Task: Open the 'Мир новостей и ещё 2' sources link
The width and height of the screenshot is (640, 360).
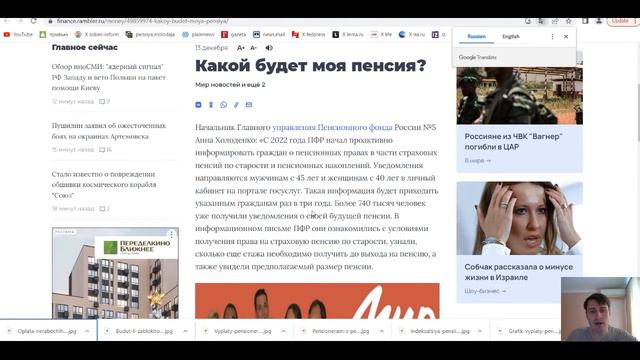Action: 230,84
